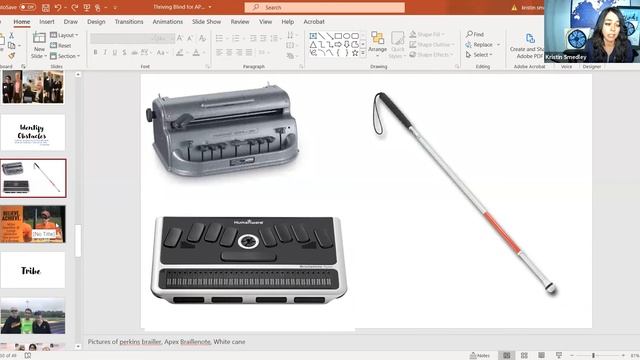Decrease font size
The image size is (640, 360).
point(190,38)
